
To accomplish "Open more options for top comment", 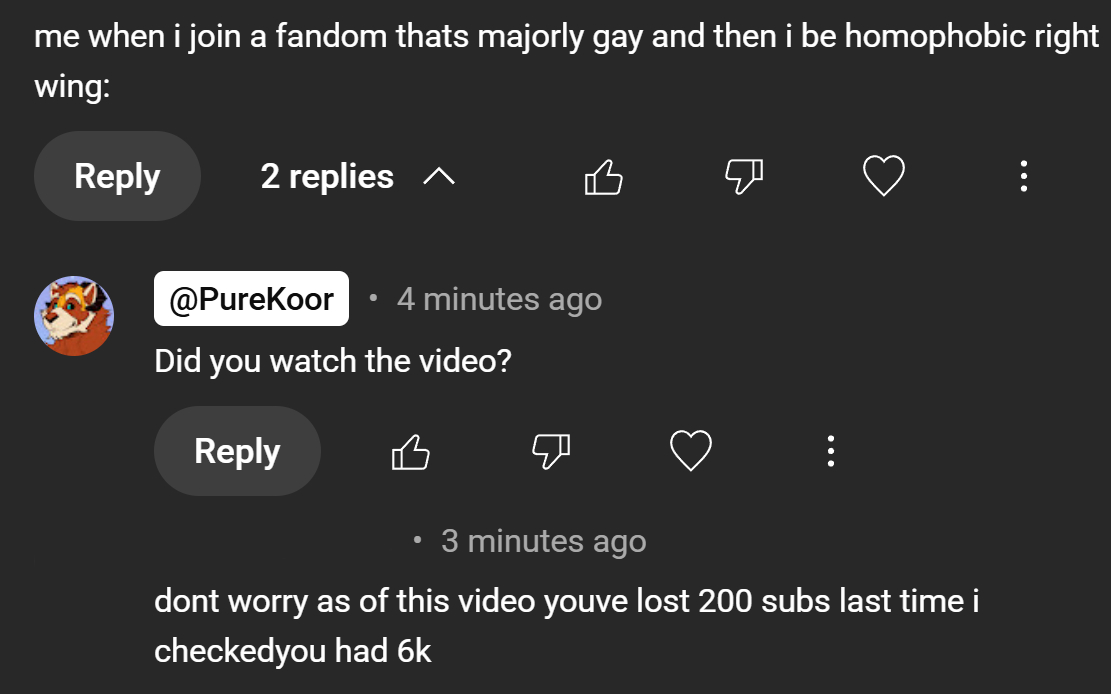I will coord(1023,176).
